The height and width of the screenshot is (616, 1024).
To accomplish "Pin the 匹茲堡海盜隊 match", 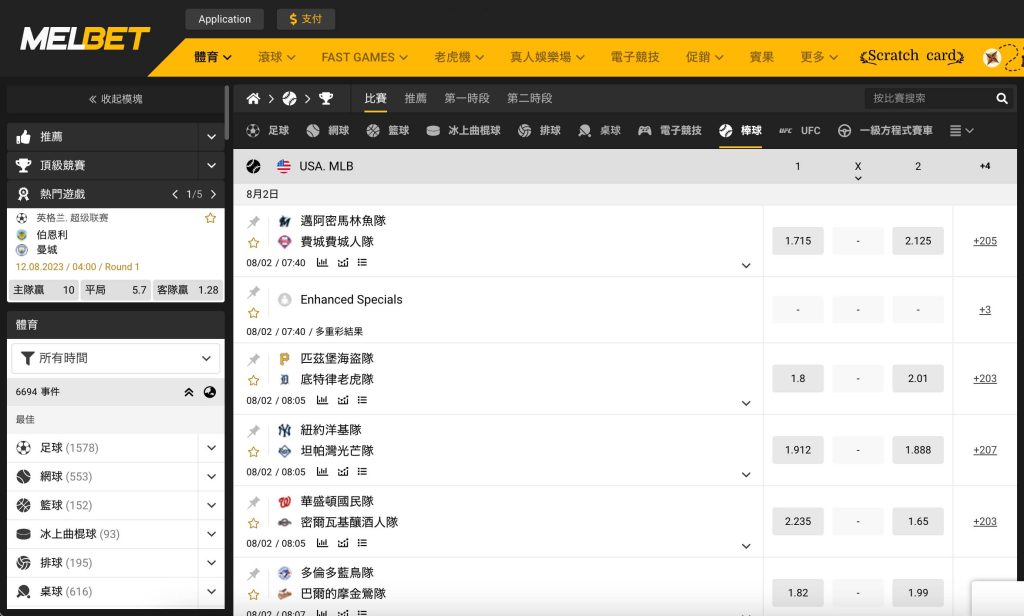I will tap(253, 359).
